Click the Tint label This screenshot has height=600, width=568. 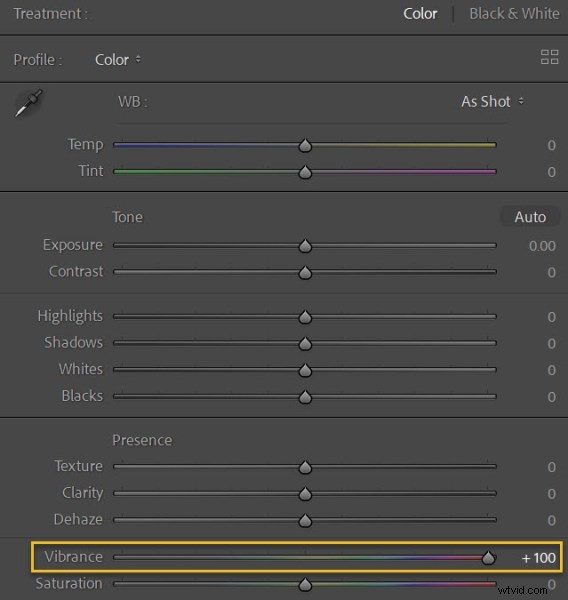tap(91, 171)
